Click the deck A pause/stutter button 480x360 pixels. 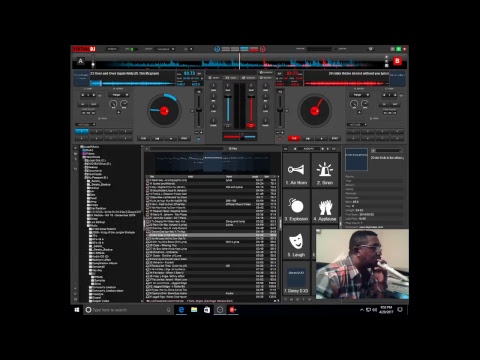157,138
